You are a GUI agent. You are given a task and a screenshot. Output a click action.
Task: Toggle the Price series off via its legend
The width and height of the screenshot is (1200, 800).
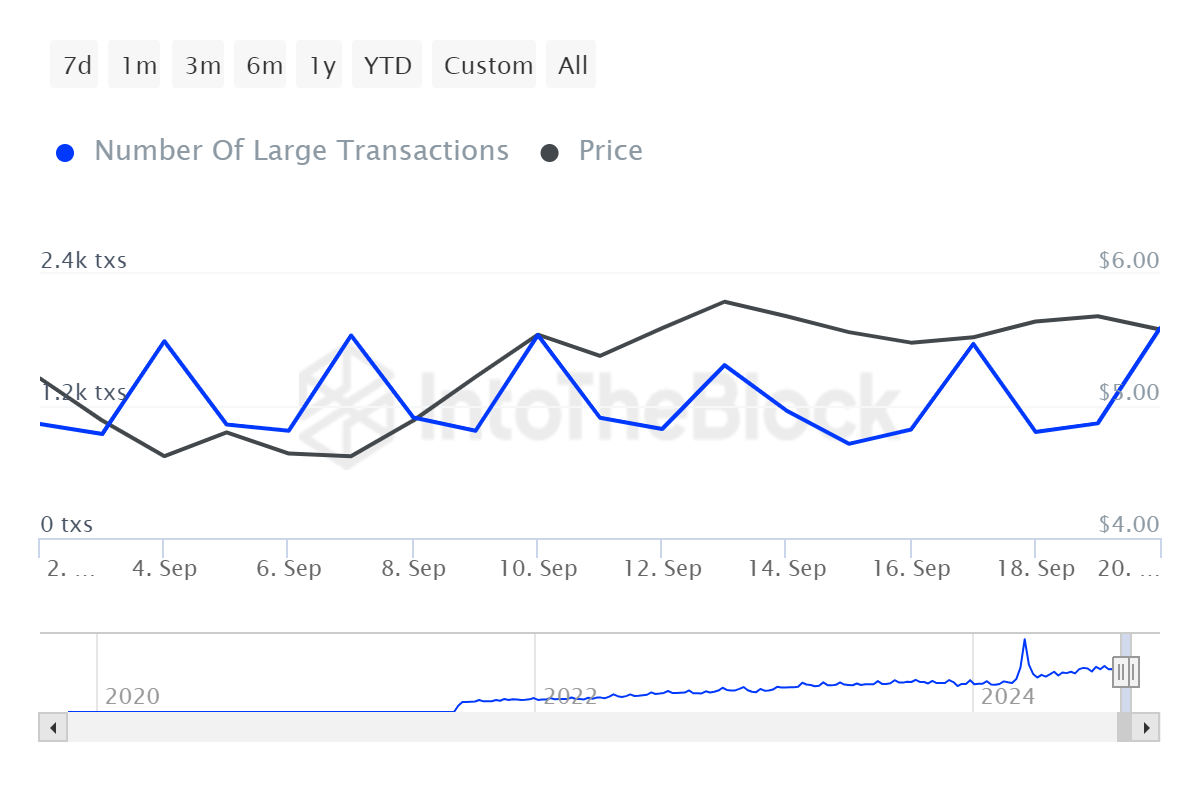[610, 150]
